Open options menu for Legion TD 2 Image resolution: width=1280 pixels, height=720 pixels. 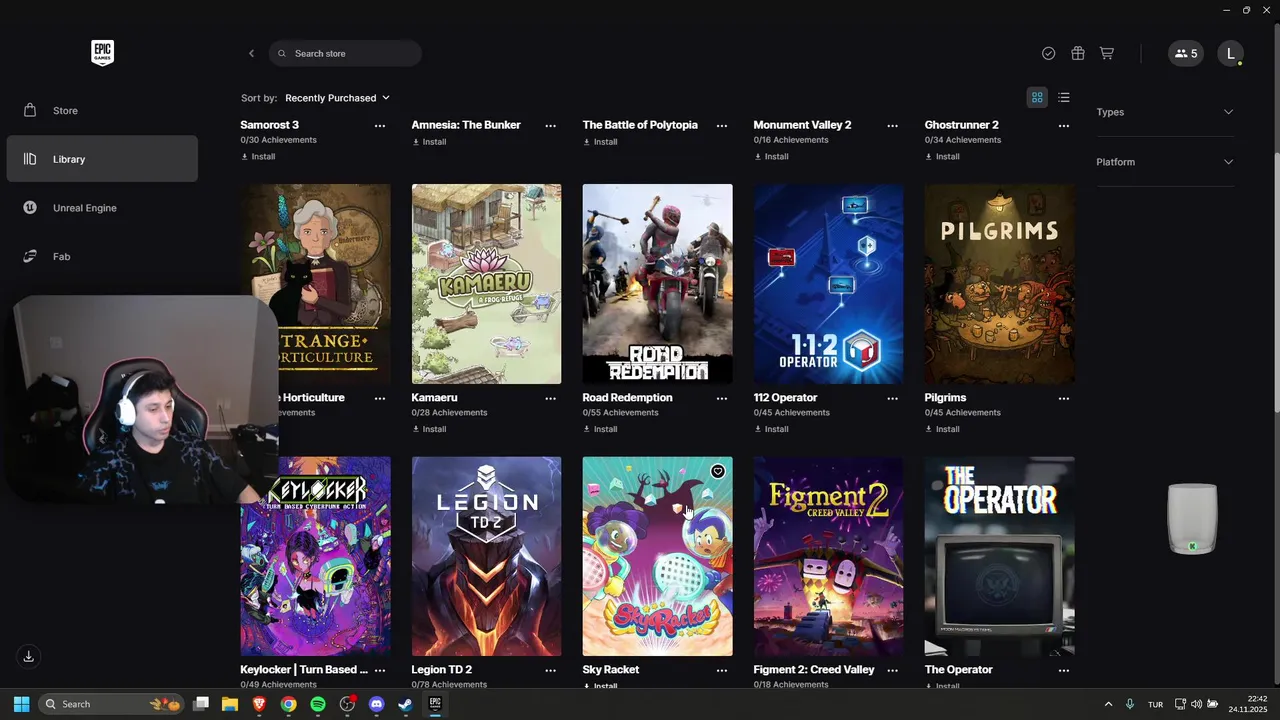click(x=551, y=670)
